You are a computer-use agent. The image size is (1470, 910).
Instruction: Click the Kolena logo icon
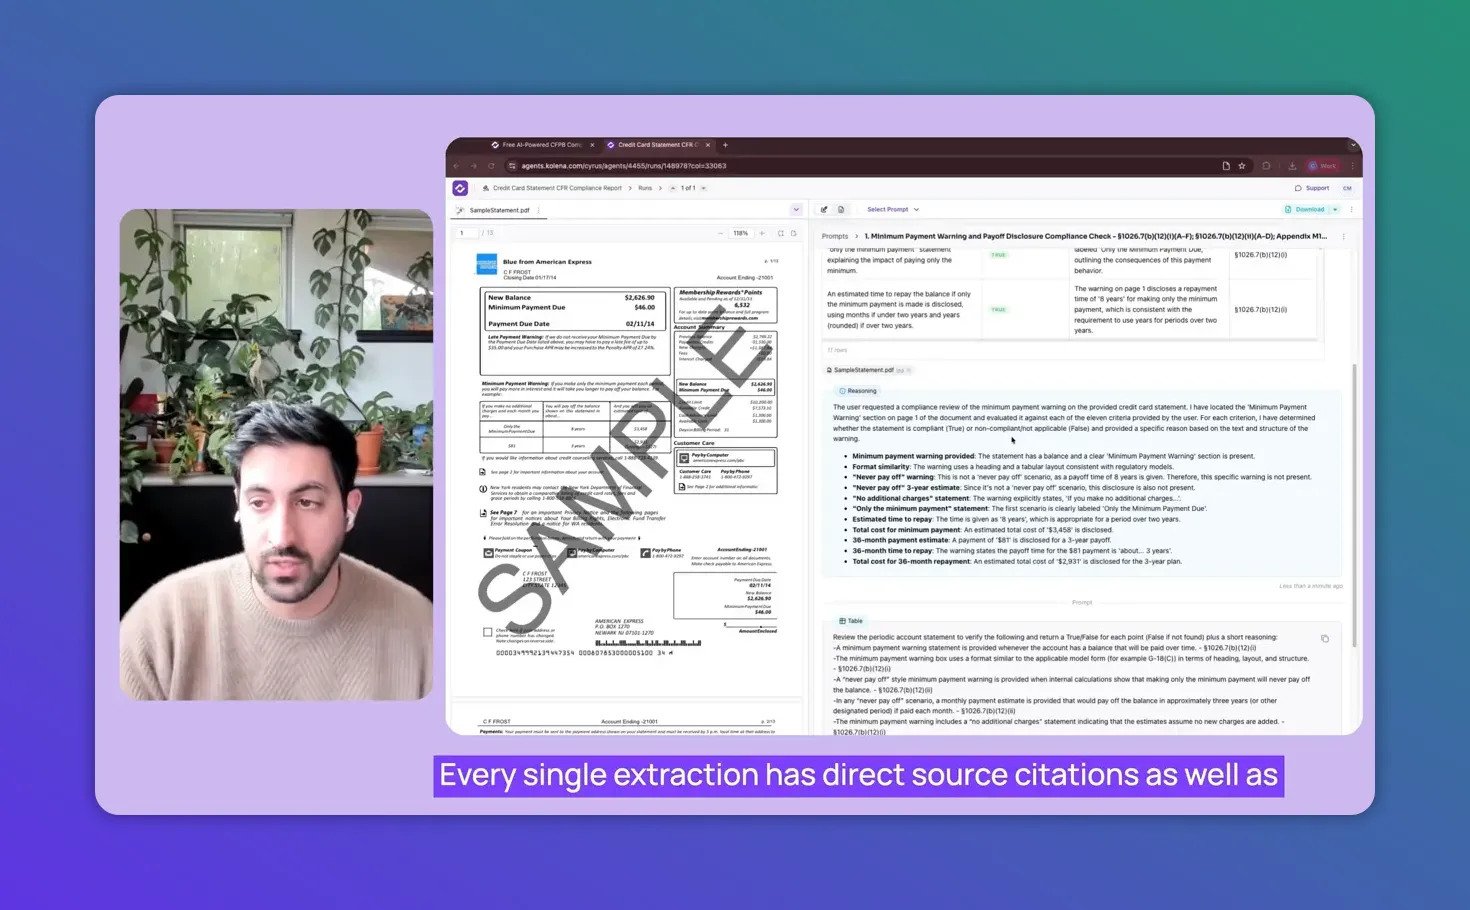point(460,188)
